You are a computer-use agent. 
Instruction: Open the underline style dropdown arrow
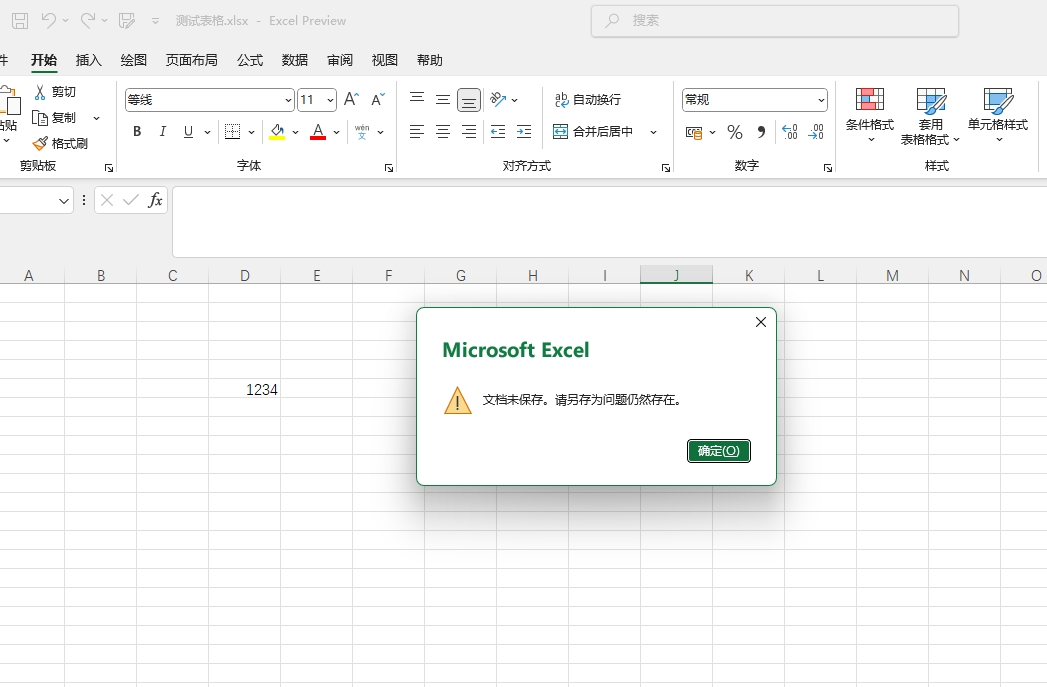click(x=208, y=132)
